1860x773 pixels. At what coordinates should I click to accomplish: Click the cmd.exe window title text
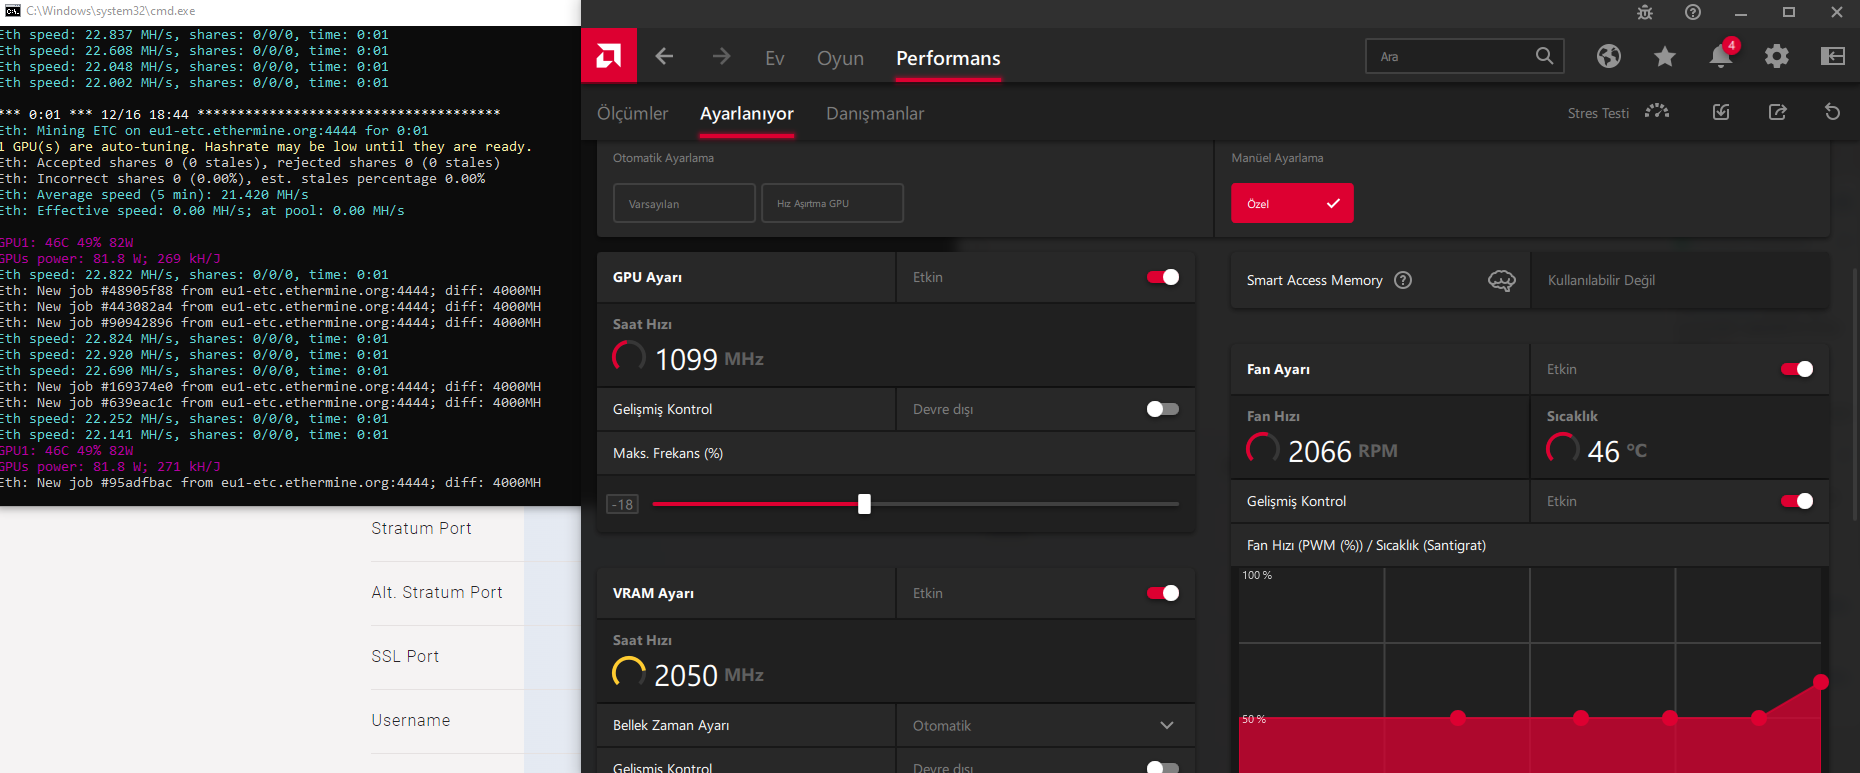coord(111,11)
